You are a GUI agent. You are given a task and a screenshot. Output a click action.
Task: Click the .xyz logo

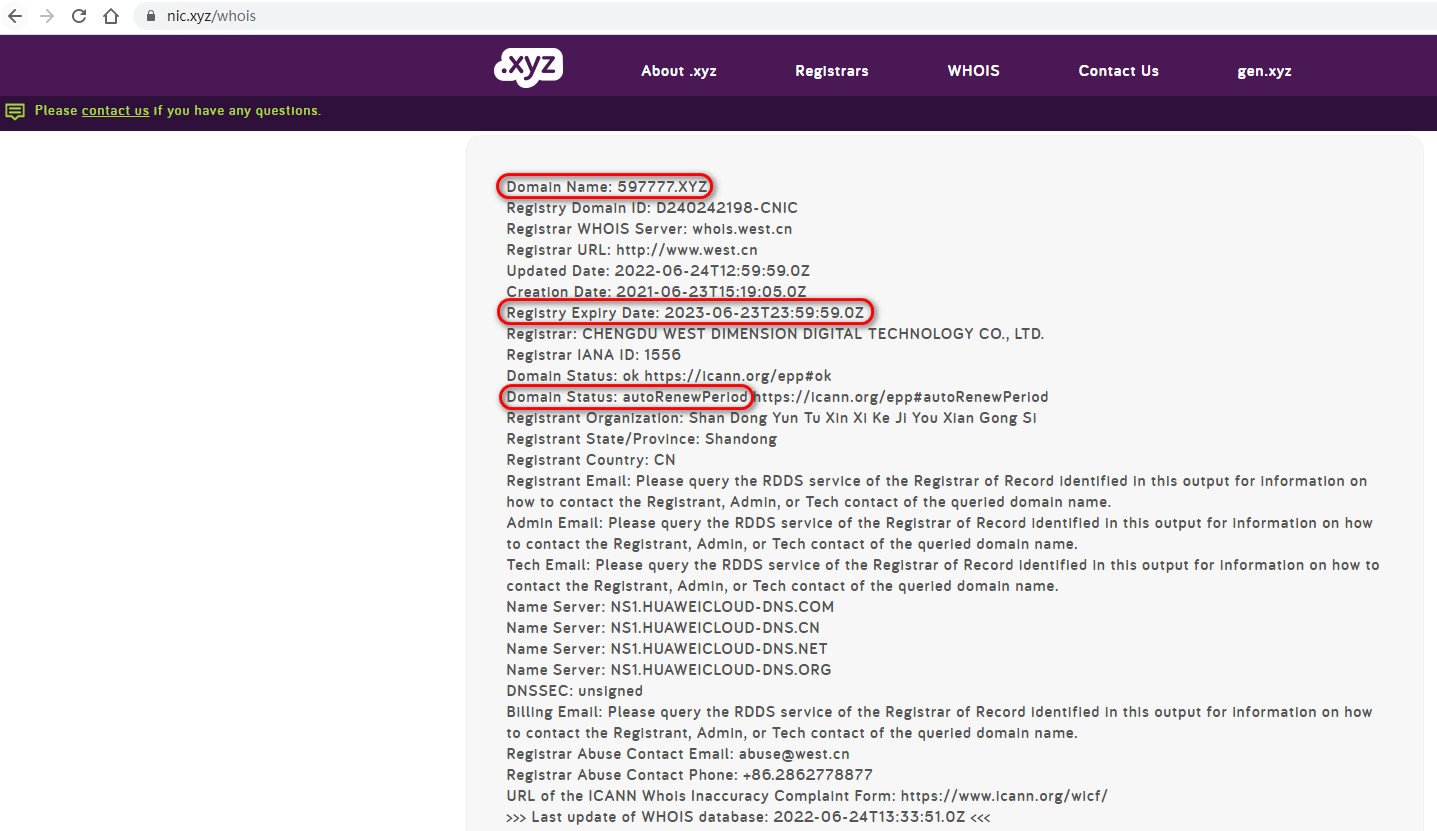[529, 67]
